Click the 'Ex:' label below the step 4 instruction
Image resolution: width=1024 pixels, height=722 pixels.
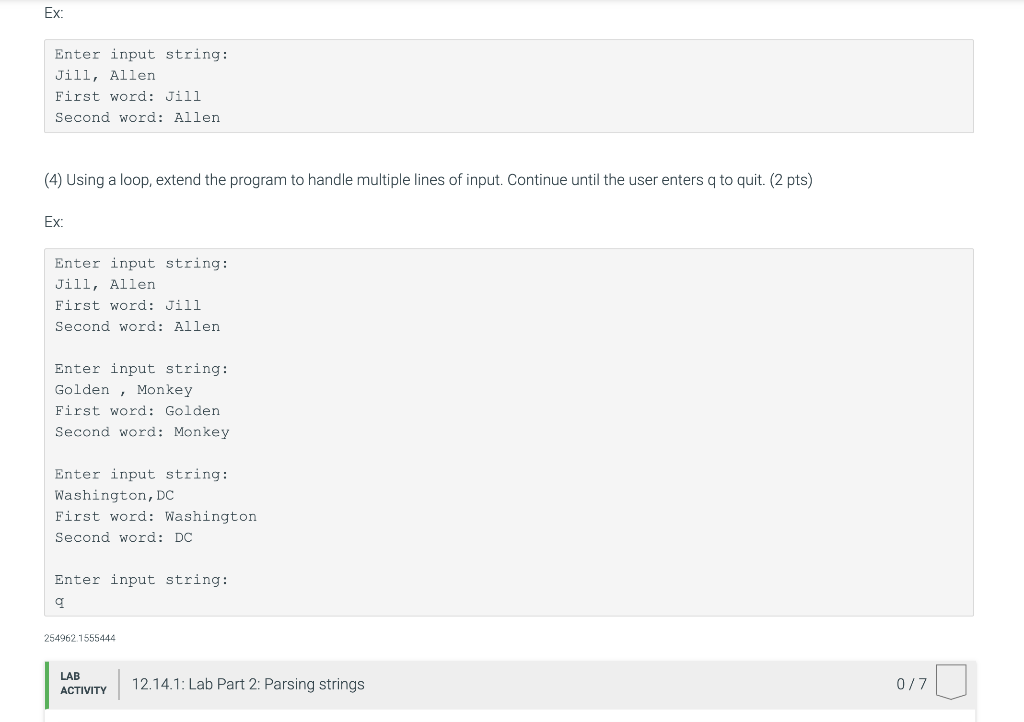[54, 222]
